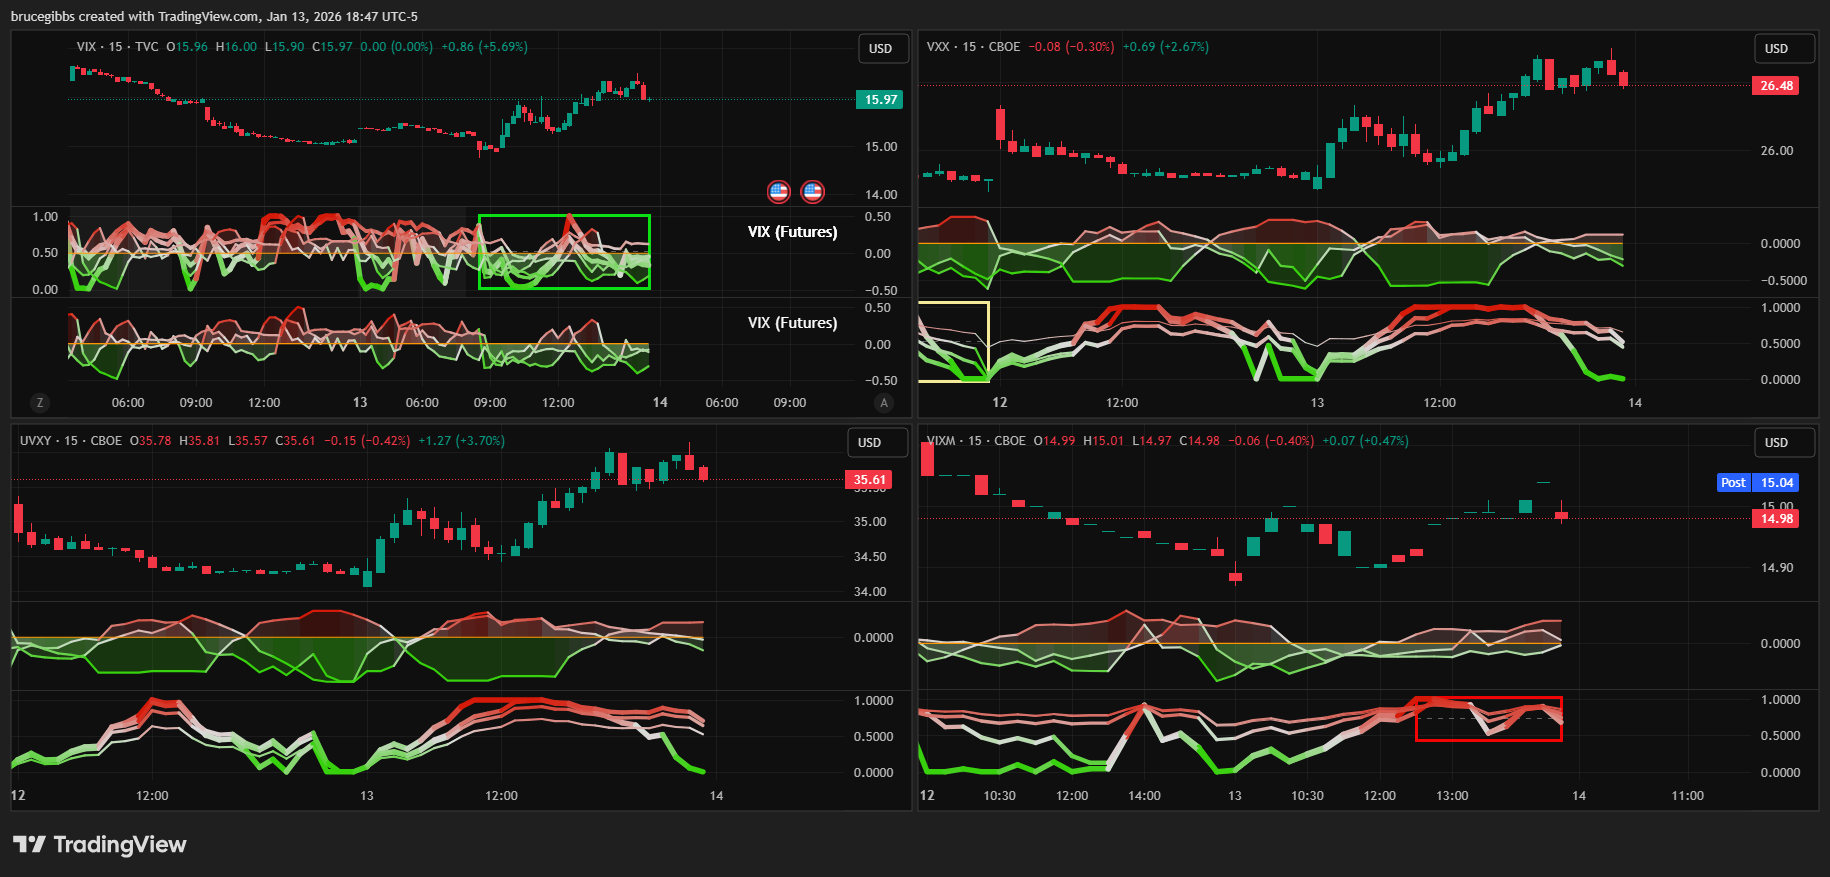Click the Z timezone icon on VIX chart
Viewport: 1830px width, 877px height.
[40, 403]
